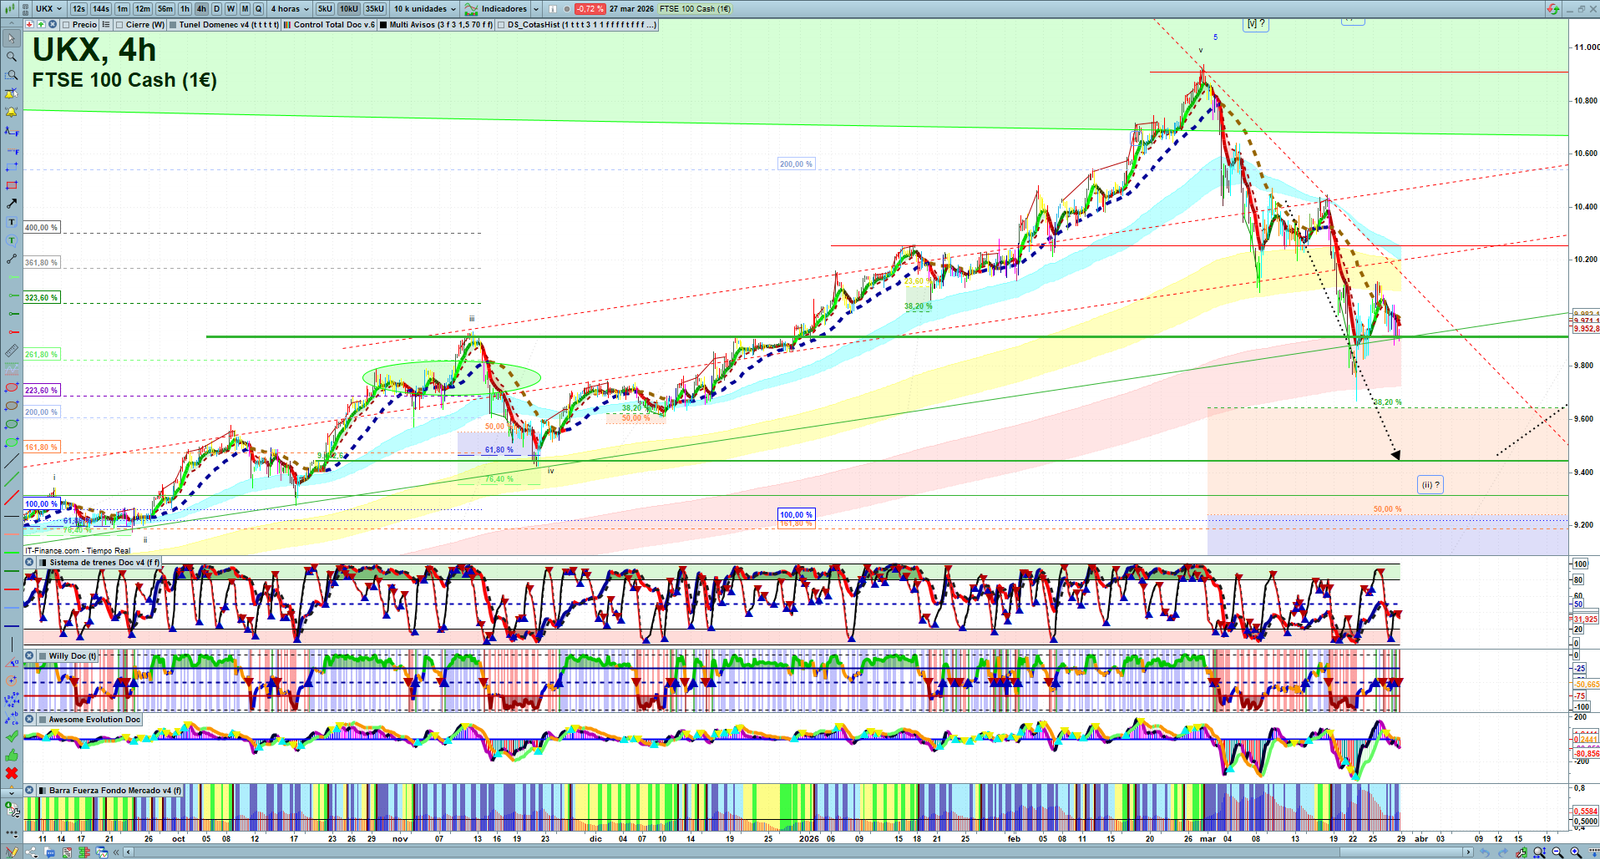Pick the diagonal arrow drawing tool
1600x859 pixels.
(x=11, y=204)
